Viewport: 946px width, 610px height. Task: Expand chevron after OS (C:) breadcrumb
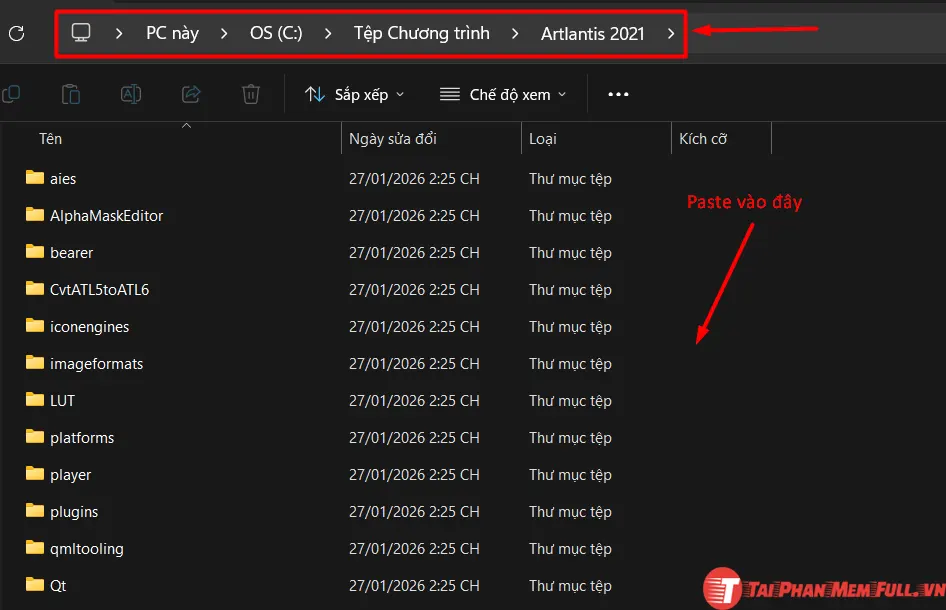click(328, 33)
